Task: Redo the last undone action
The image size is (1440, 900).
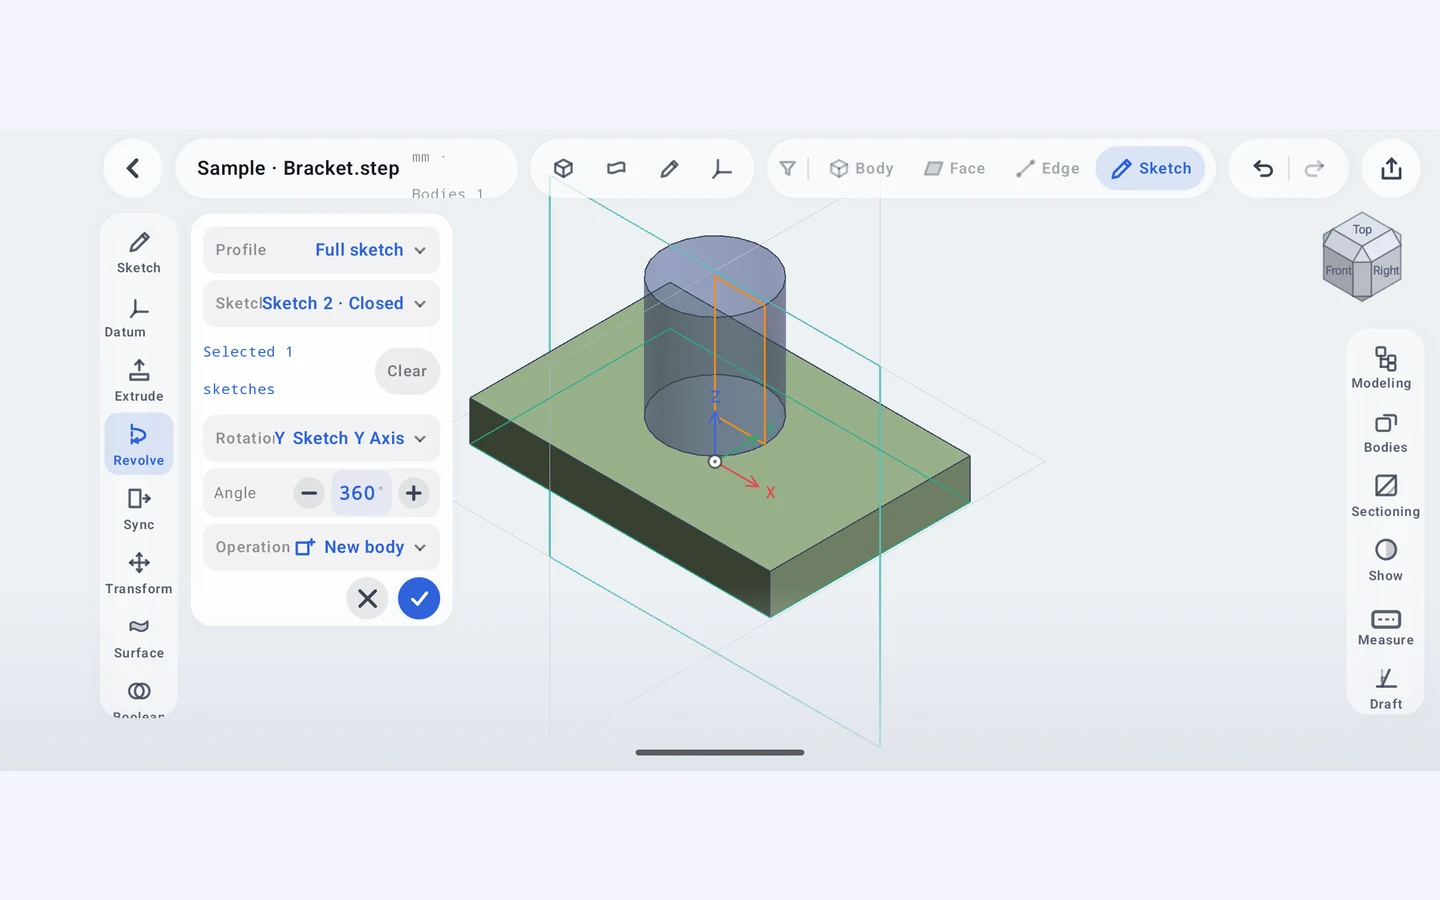Action: [1315, 168]
